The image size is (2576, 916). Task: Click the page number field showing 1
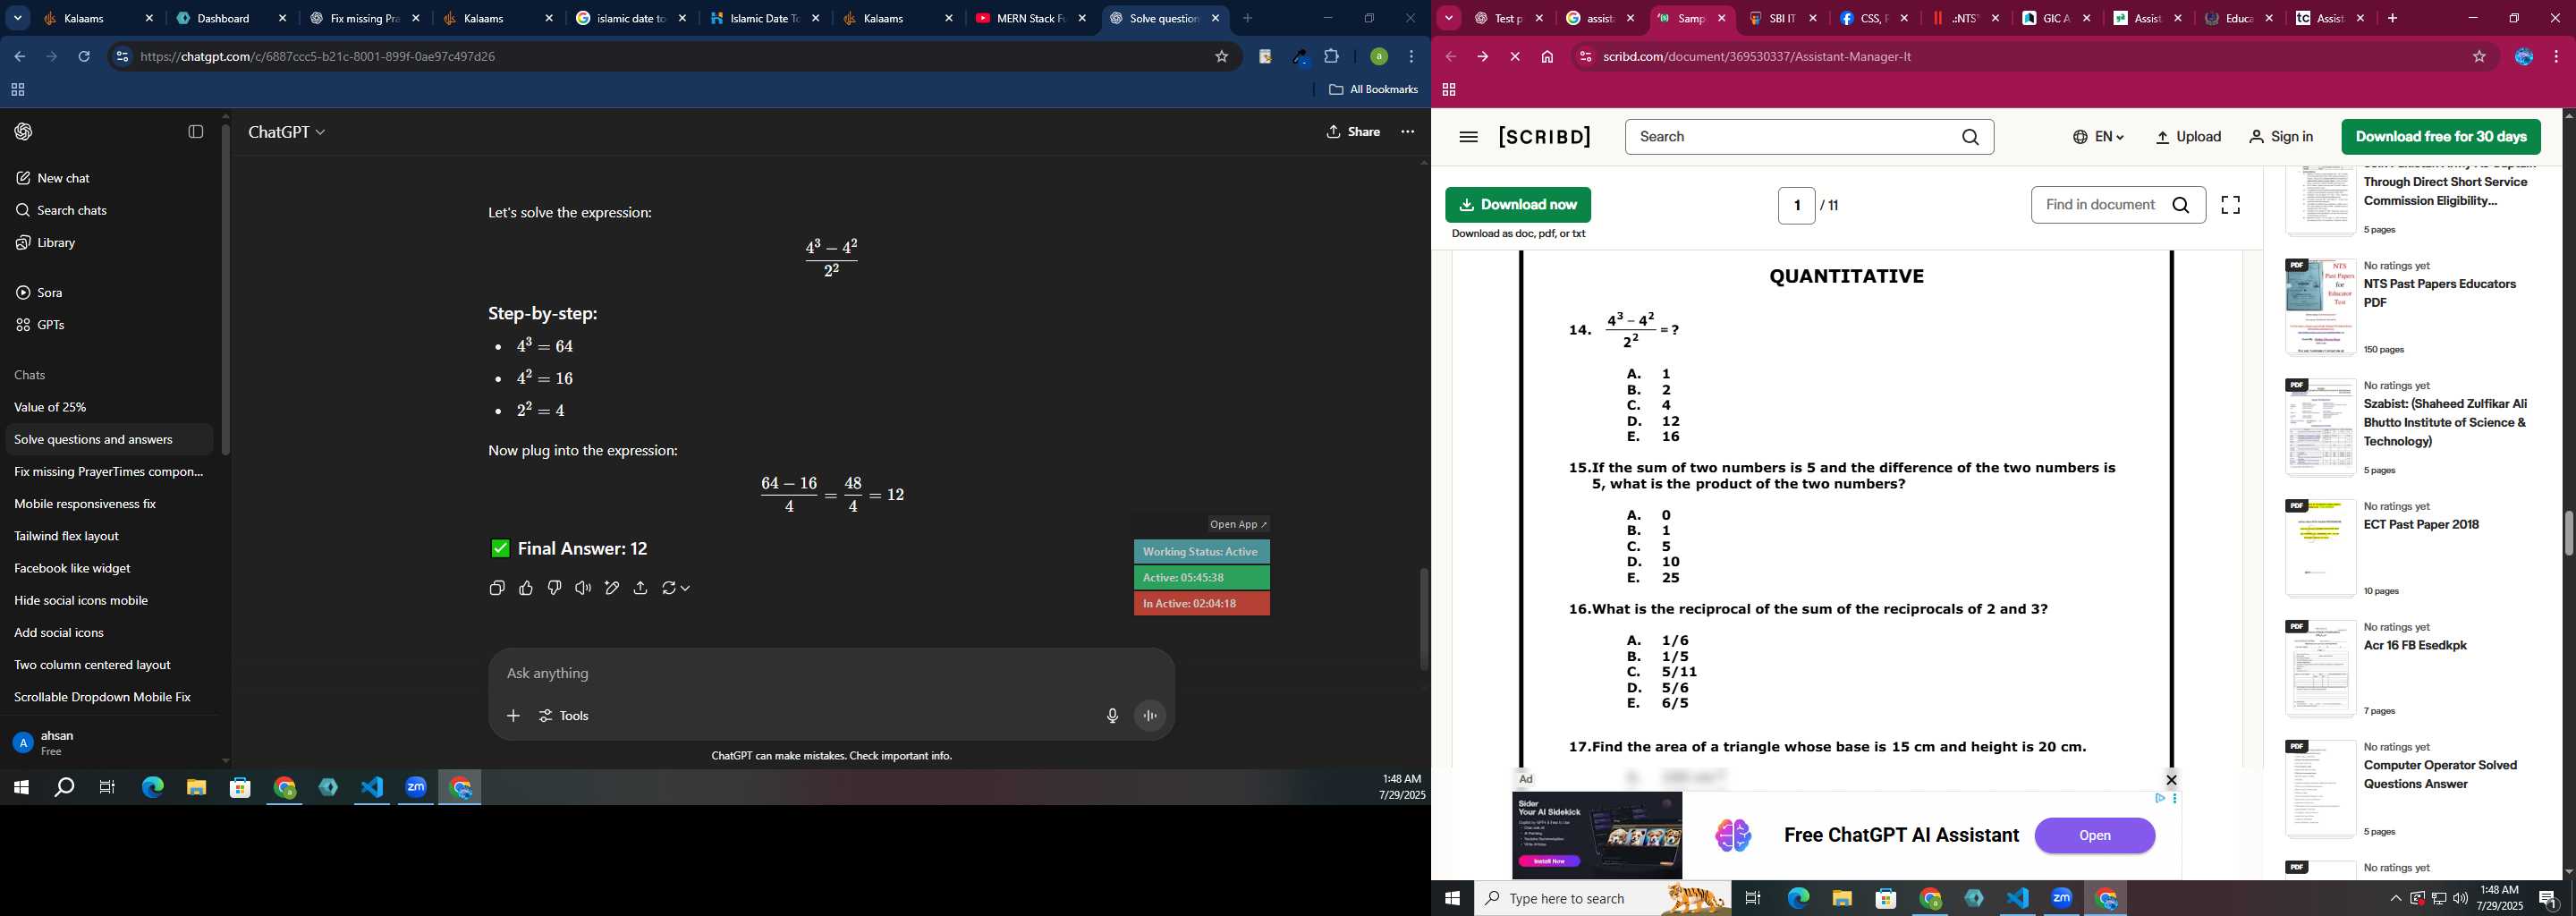point(1797,206)
